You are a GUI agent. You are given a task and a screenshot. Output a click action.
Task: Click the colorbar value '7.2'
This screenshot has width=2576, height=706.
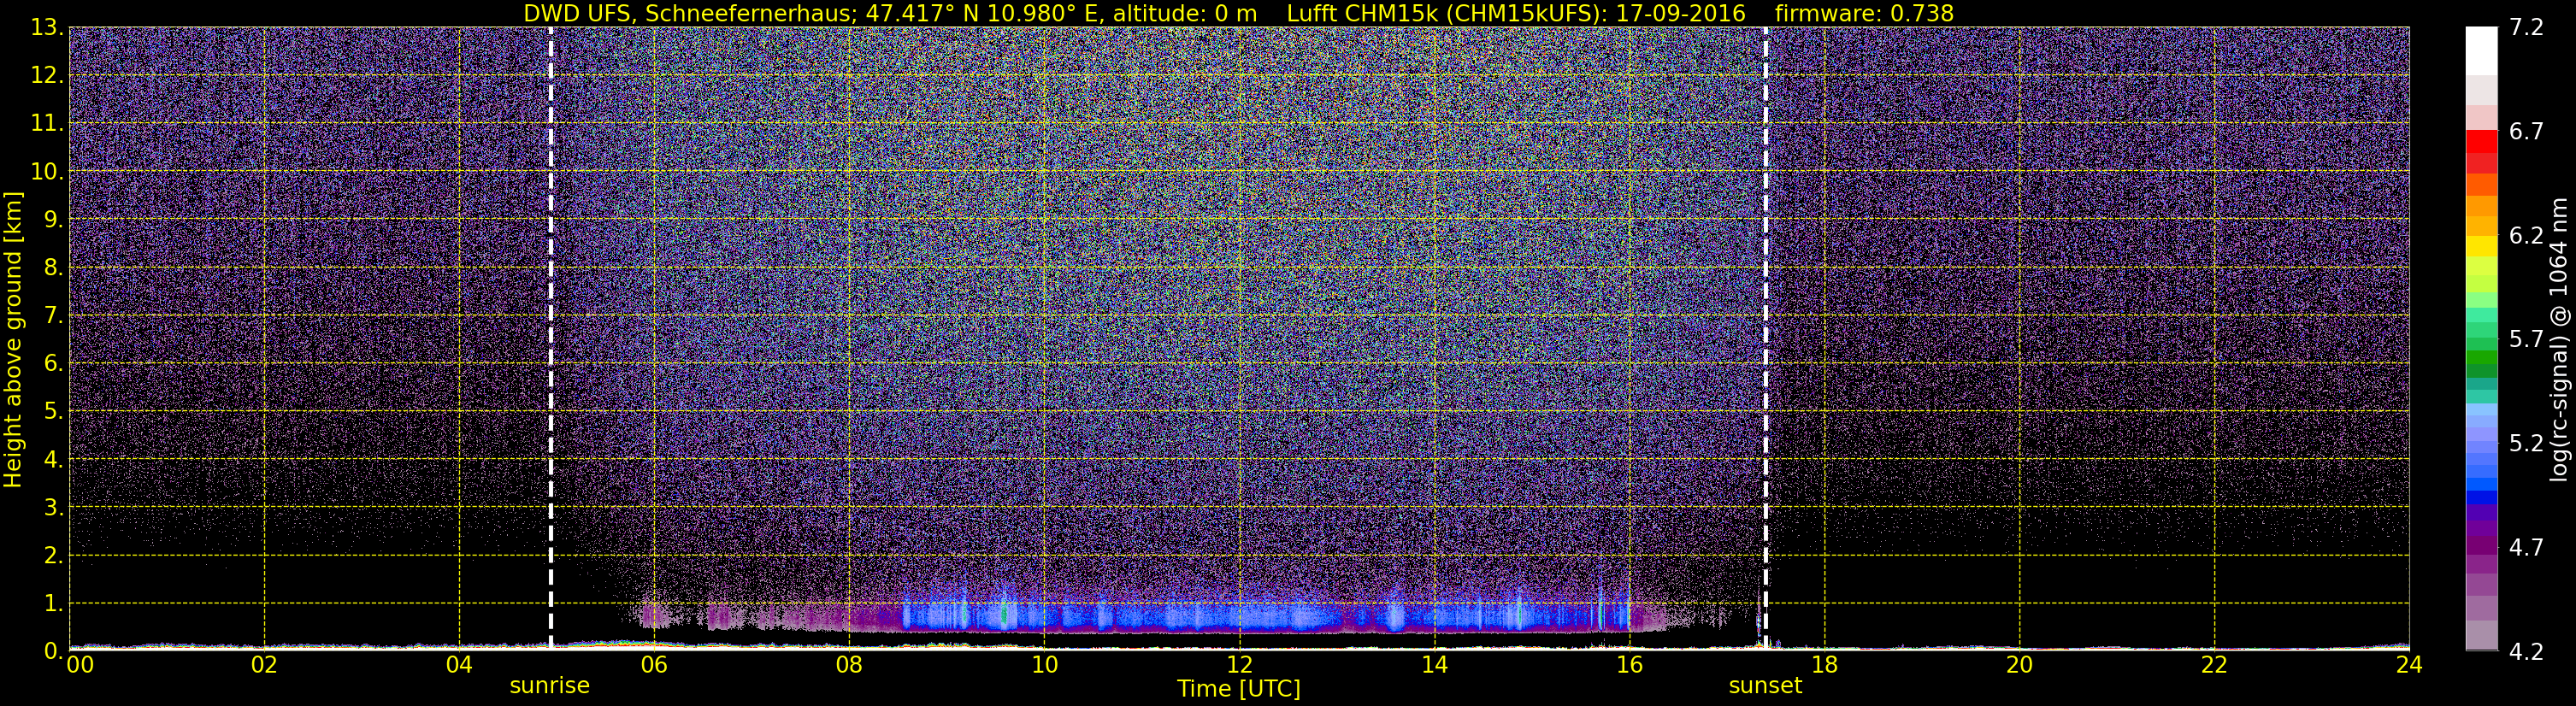pos(2526,27)
